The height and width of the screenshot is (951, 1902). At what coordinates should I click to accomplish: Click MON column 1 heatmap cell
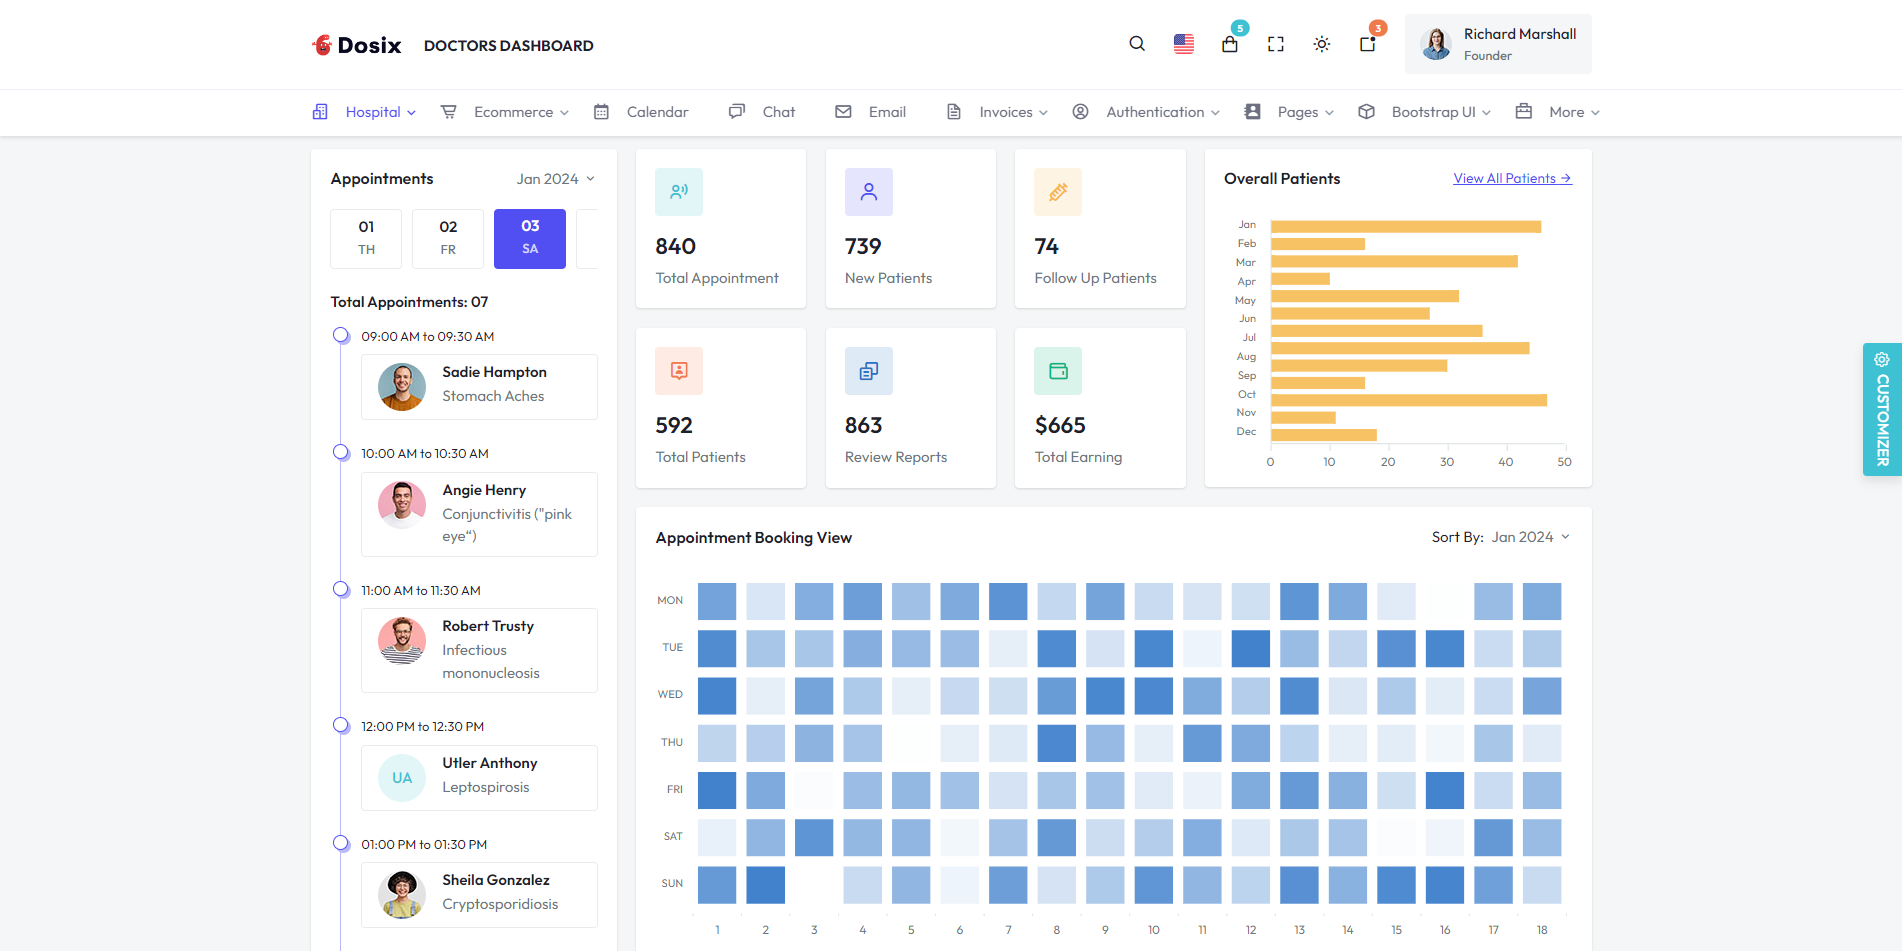717,601
